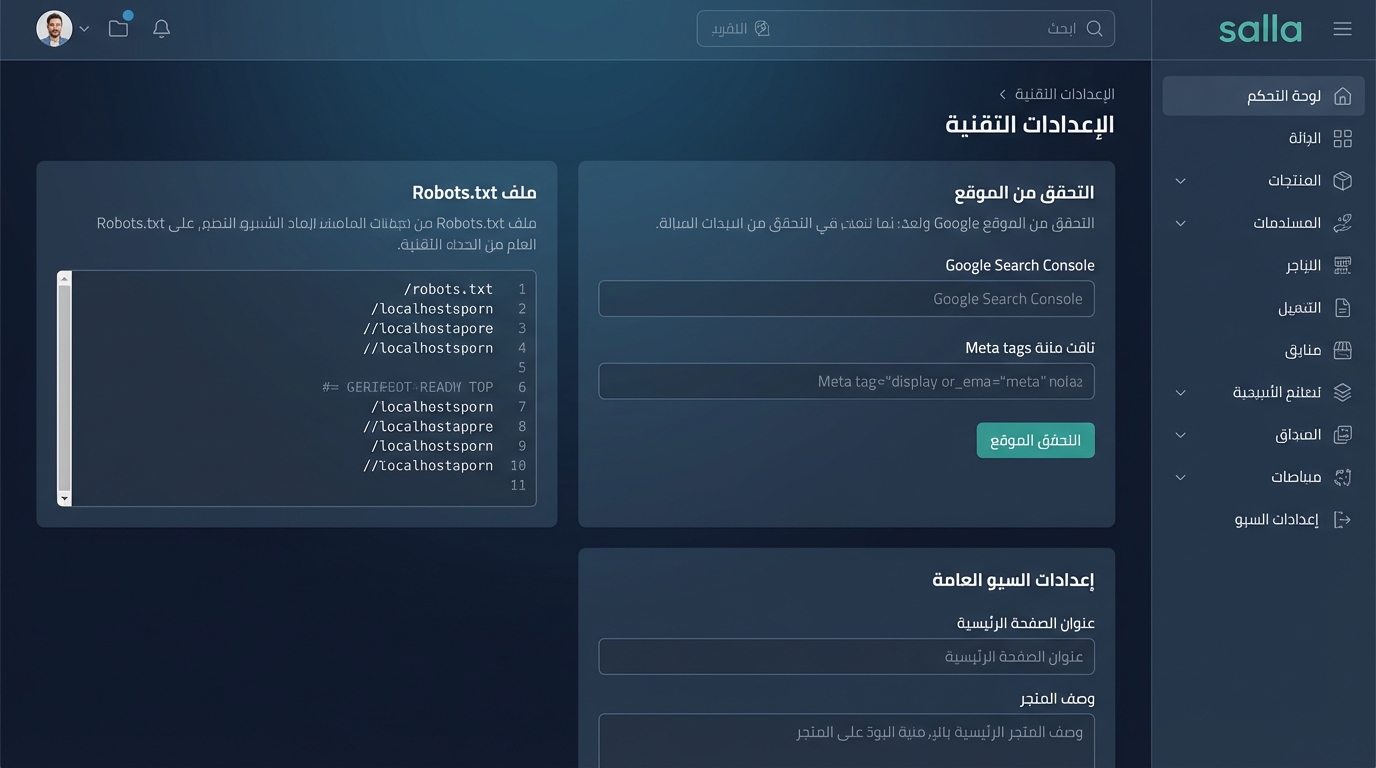Image resolution: width=1376 pixels, height=768 pixels.
Task: Click the folder icon with blue dot
Action: click(x=117, y=28)
